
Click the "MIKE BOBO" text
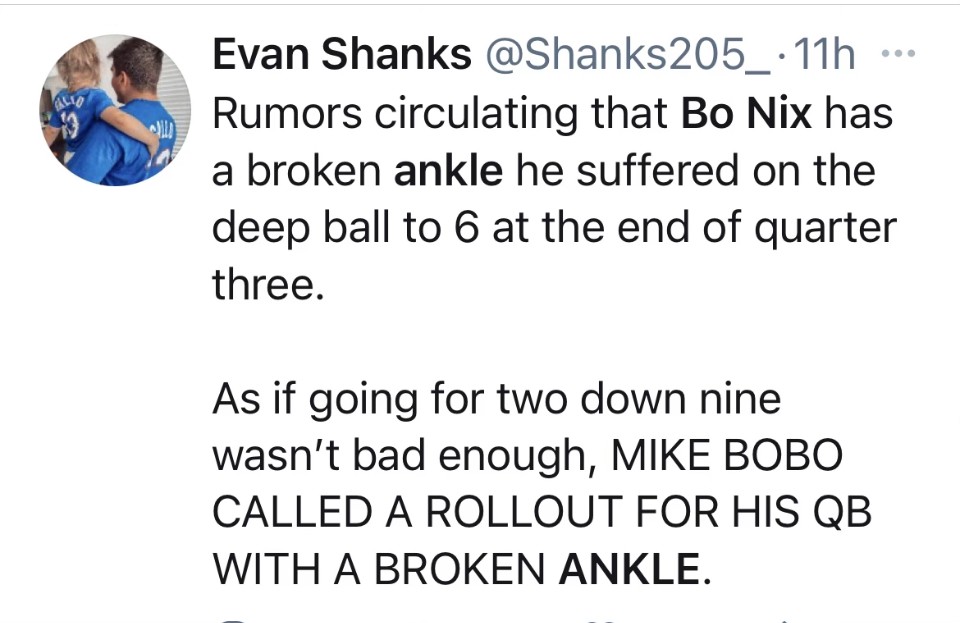(x=727, y=456)
